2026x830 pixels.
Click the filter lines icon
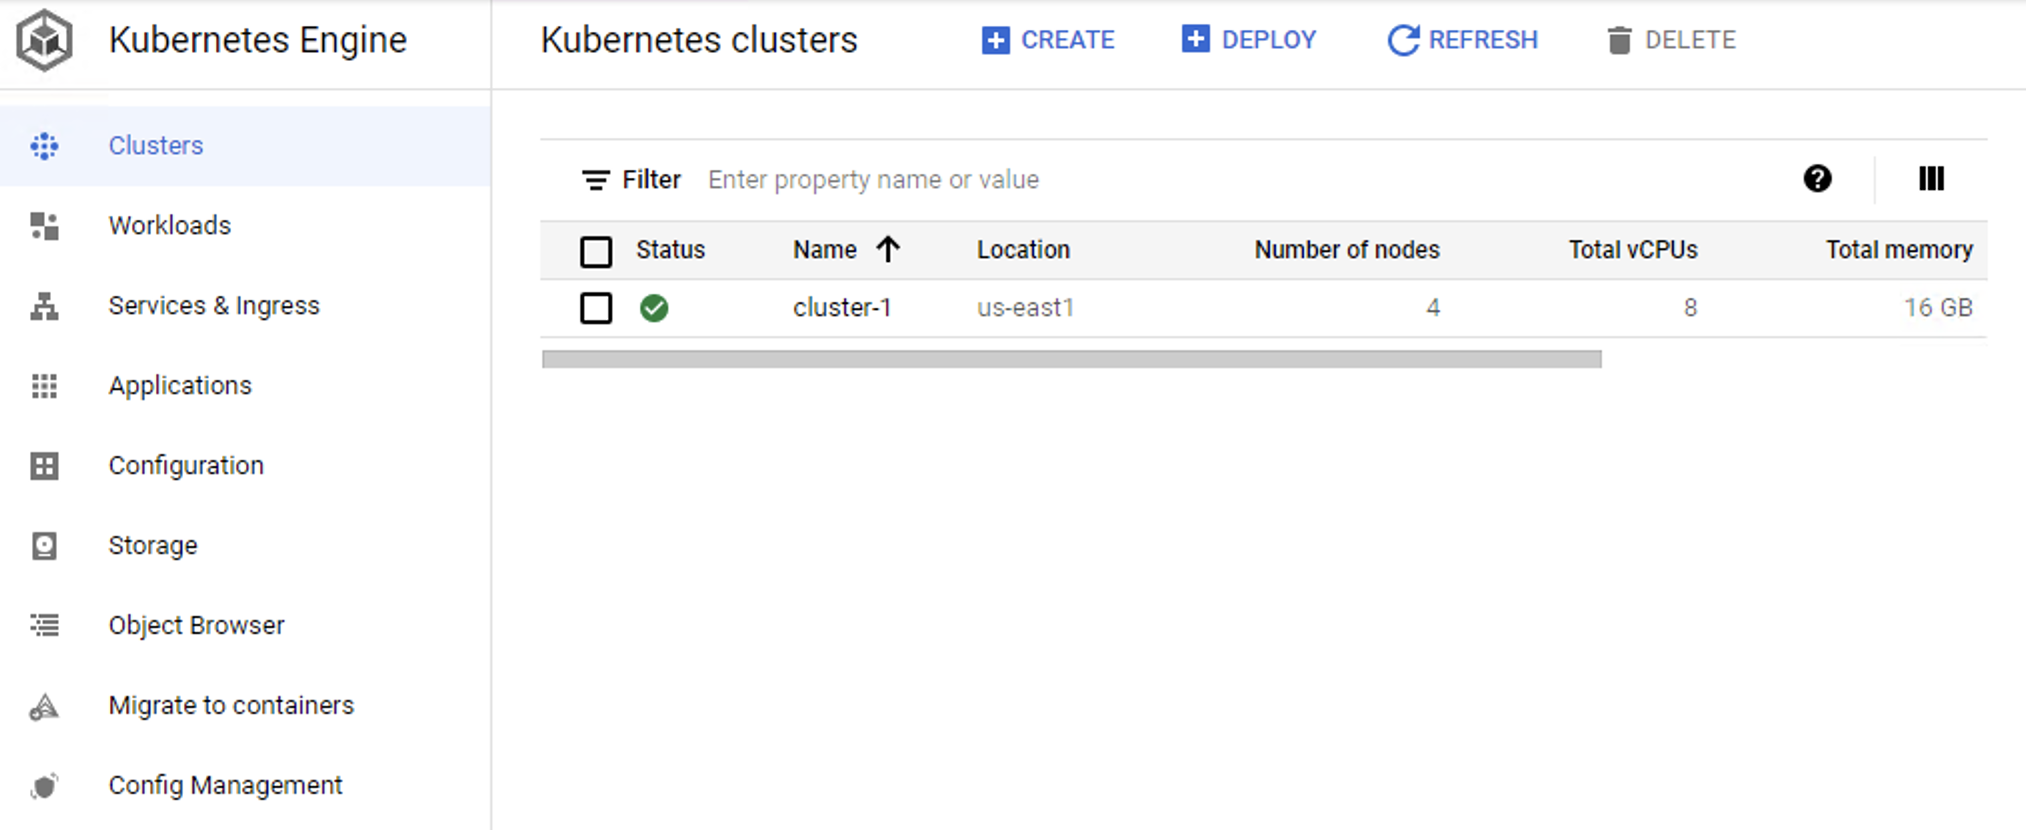[x=595, y=180]
